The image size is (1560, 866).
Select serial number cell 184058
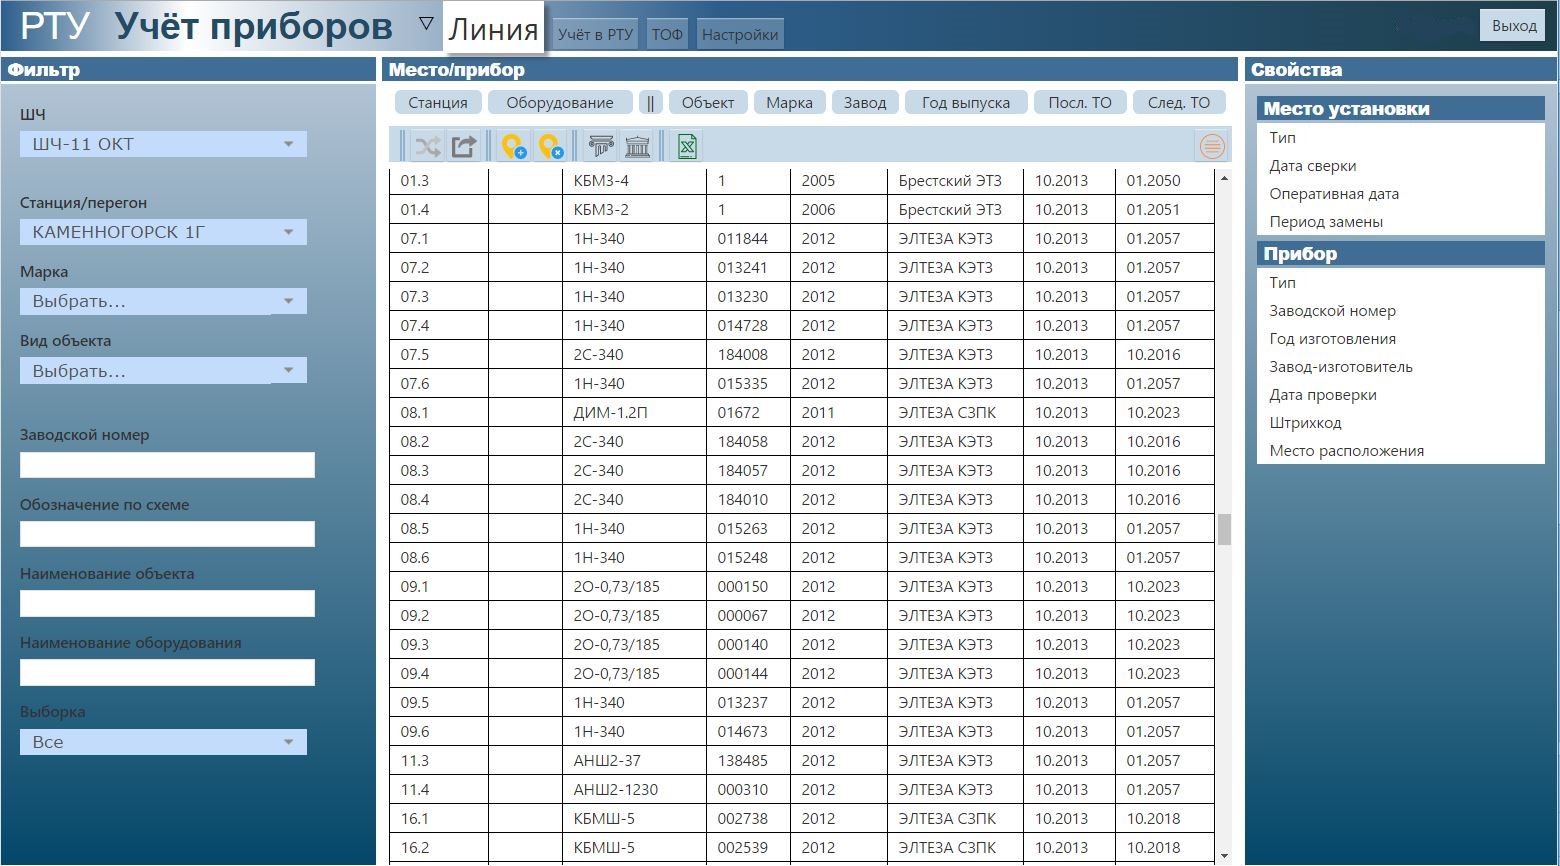pyautogui.click(x=748, y=442)
